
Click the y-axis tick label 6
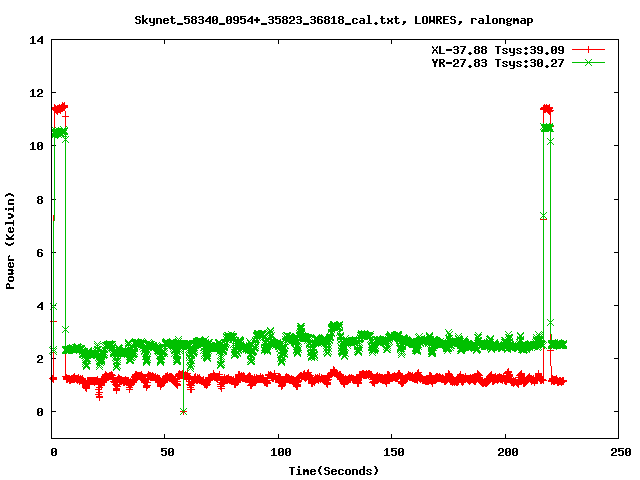click(x=40, y=253)
